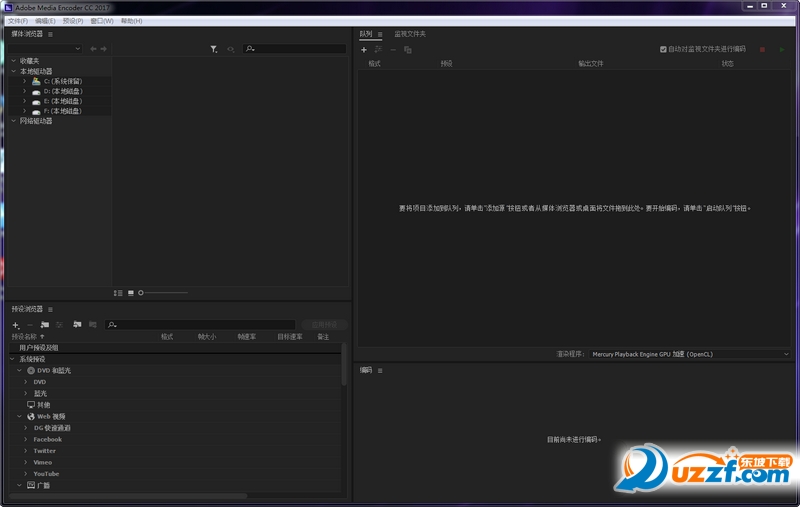Expand the Twitter preset chevron

click(26, 450)
